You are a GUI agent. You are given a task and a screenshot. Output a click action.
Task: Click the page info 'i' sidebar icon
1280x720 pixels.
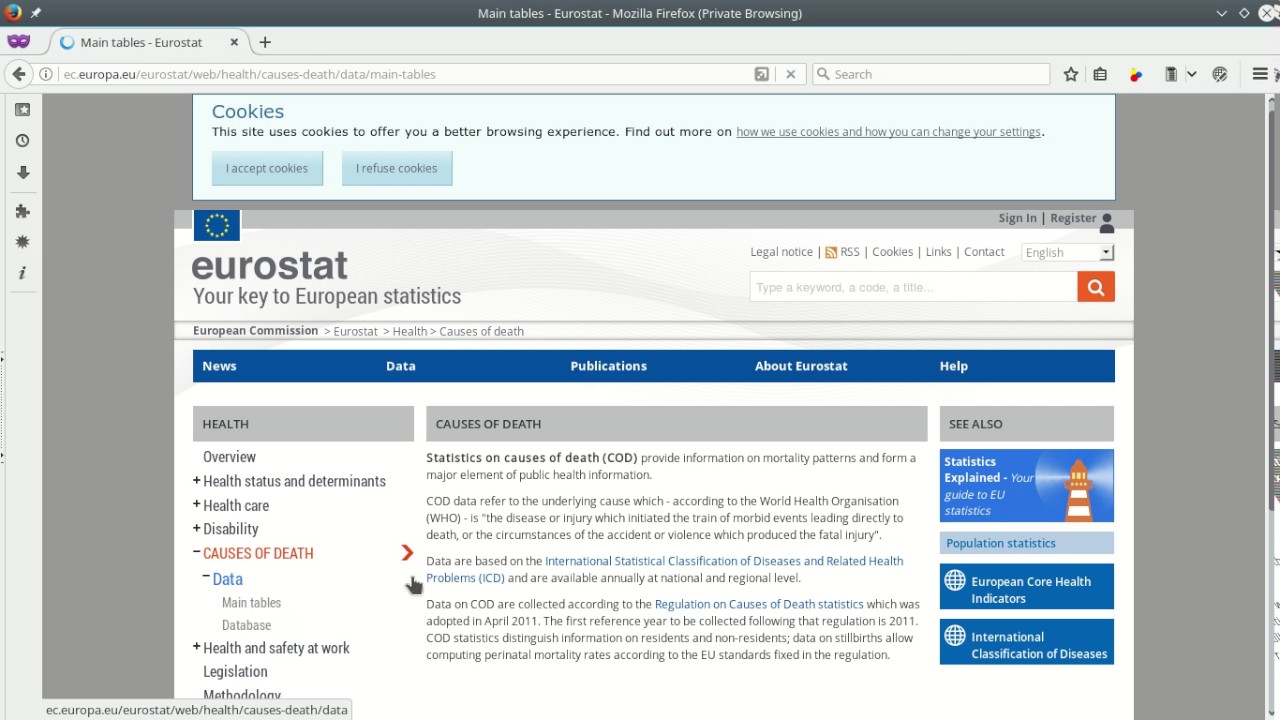(22, 273)
